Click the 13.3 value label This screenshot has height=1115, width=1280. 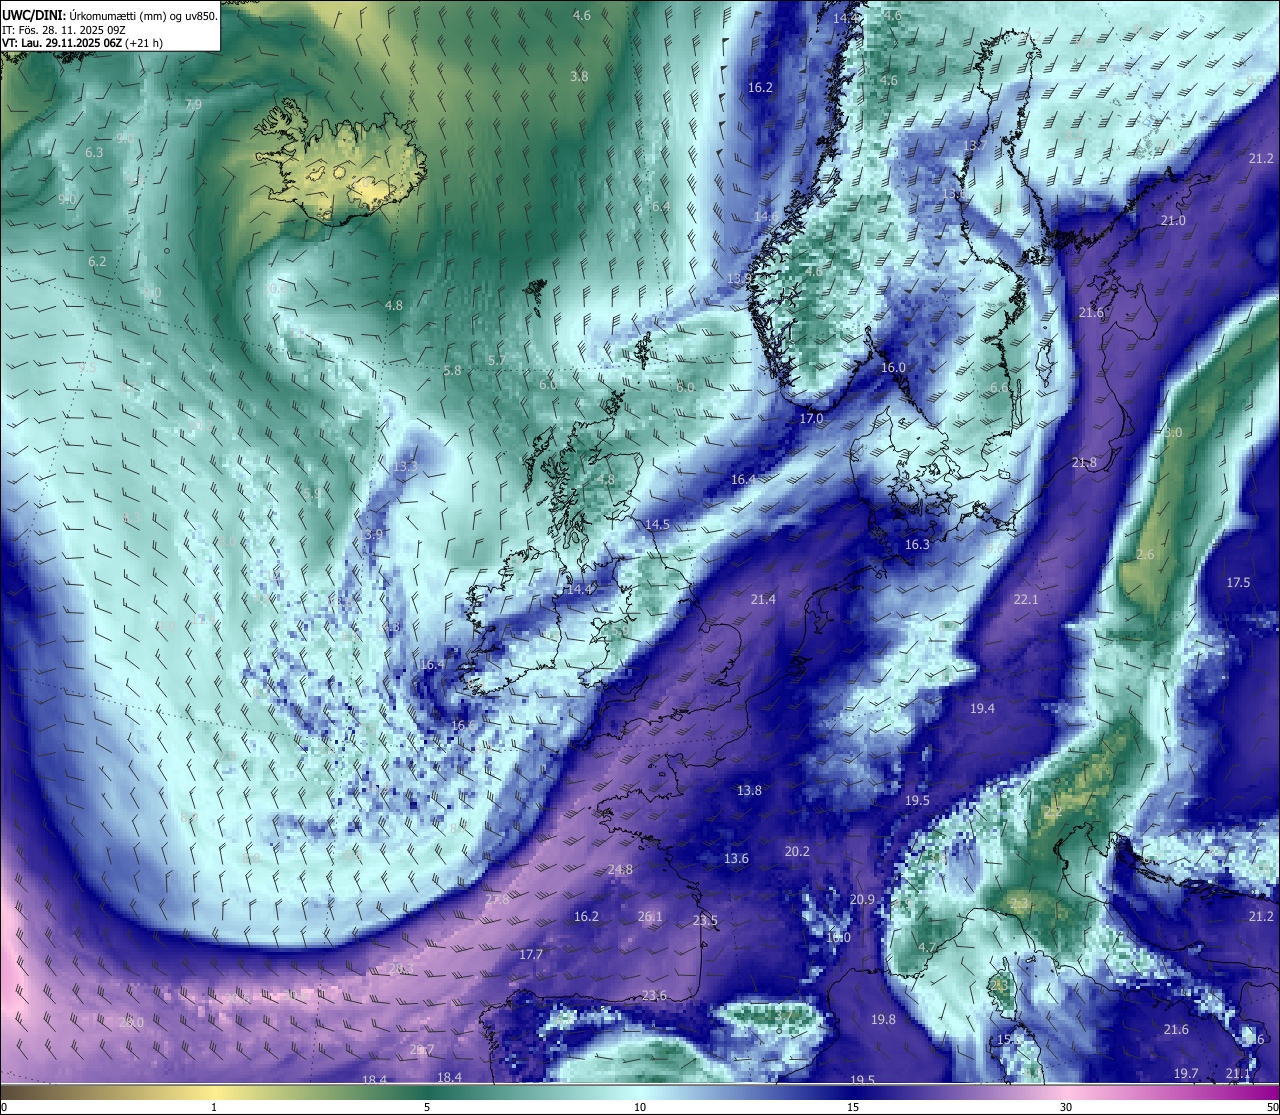click(405, 467)
